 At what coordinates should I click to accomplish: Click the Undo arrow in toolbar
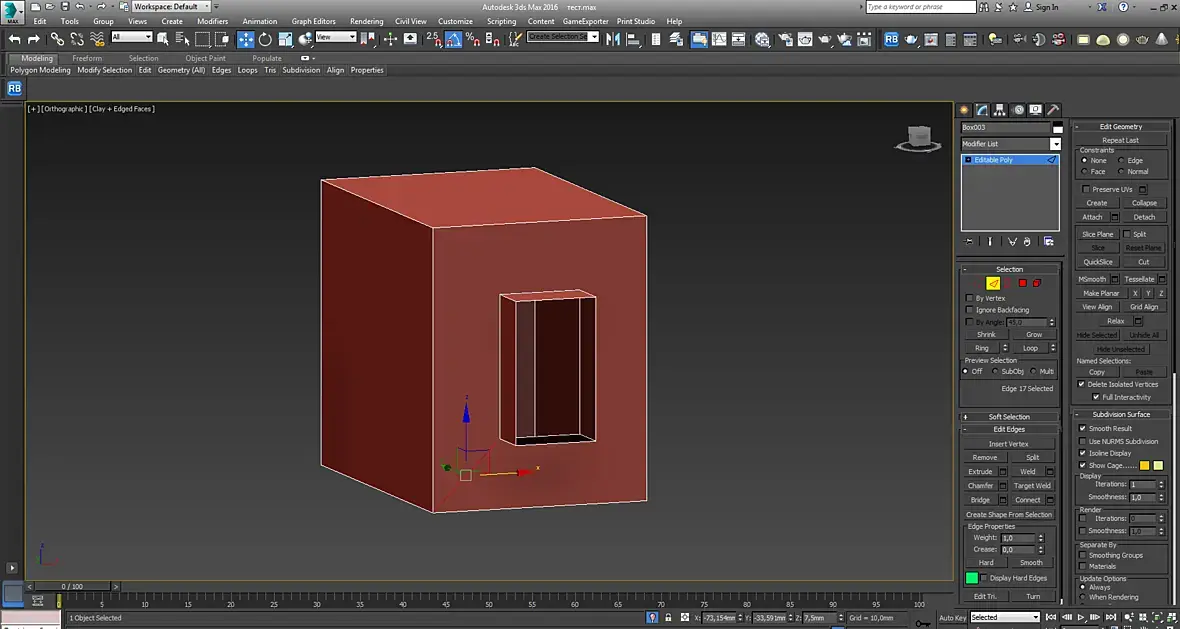[15, 39]
